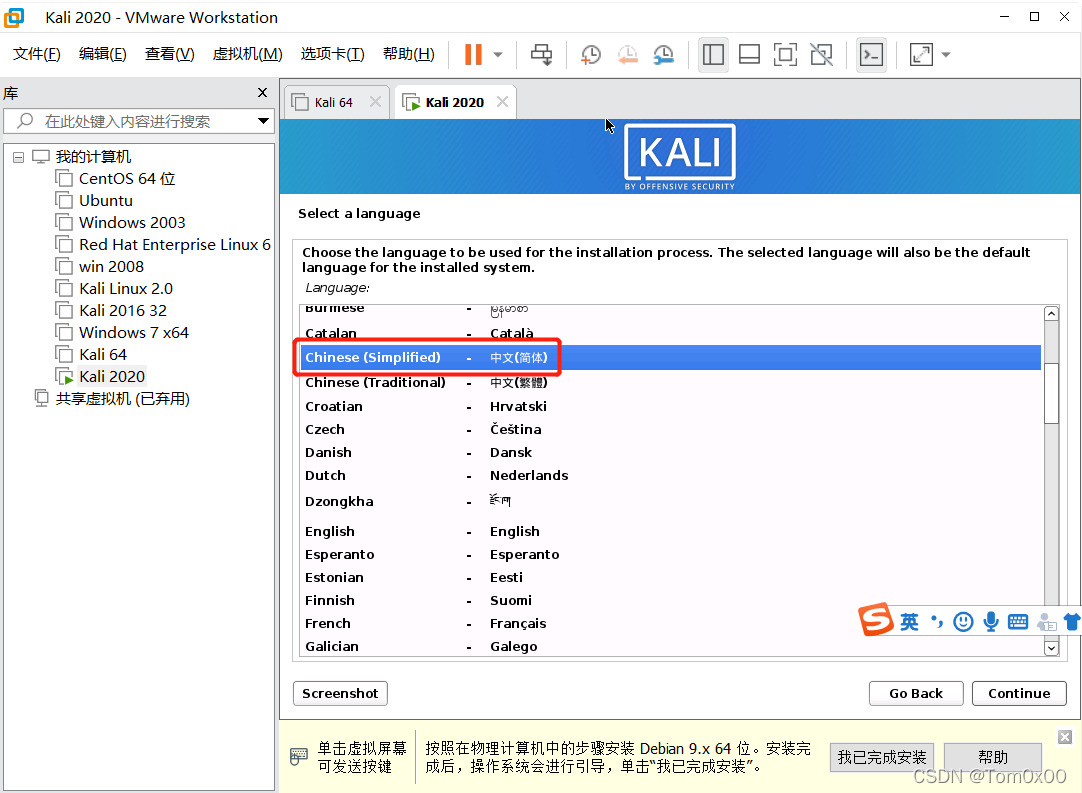
Task: Open the 虚拟机(M) menu
Action: [x=248, y=54]
